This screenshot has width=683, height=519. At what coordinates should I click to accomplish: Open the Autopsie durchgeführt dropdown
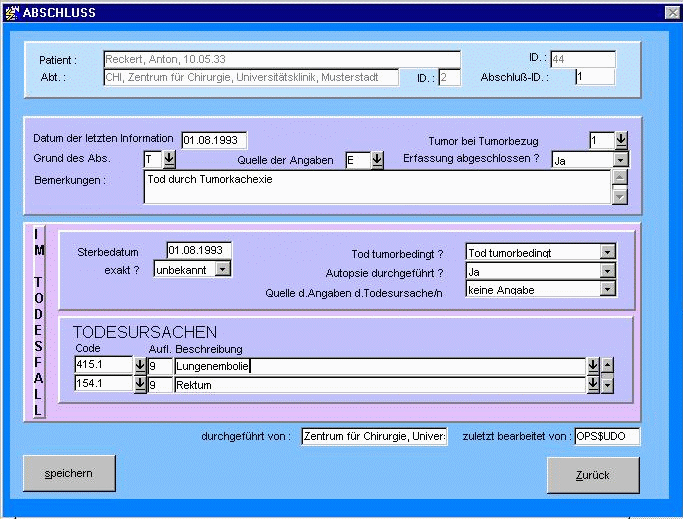[607, 271]
